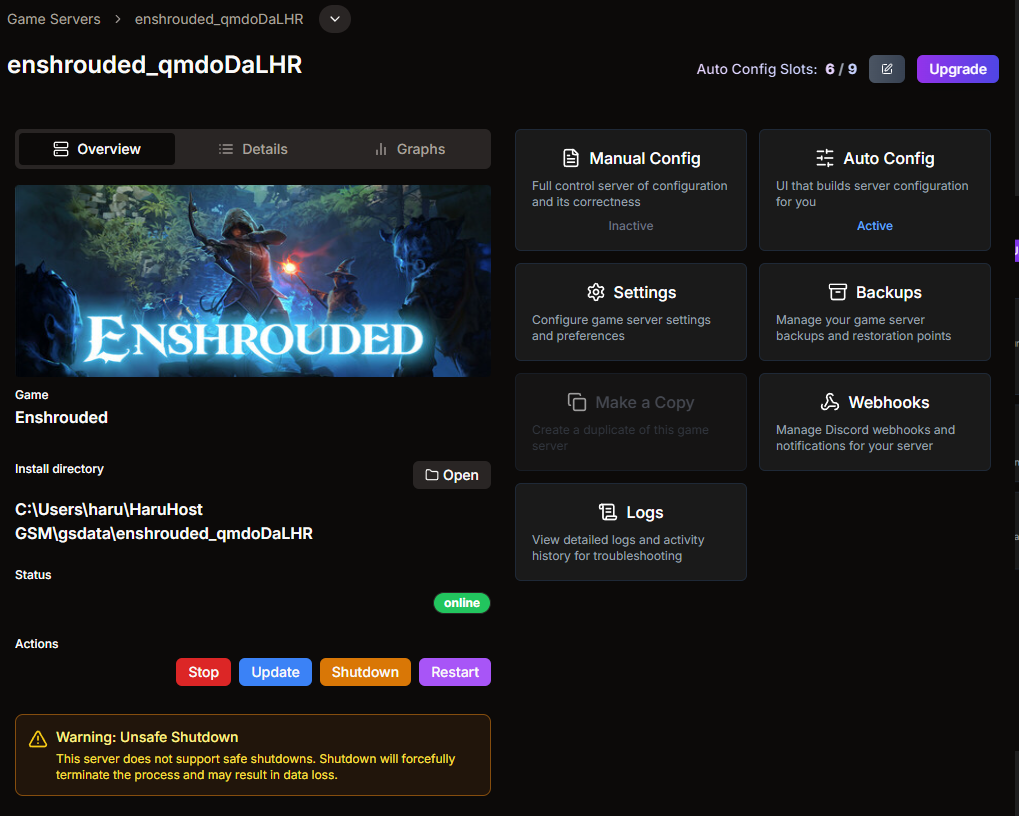Edit Auto Config Slots pencil icon

(886, 69)
